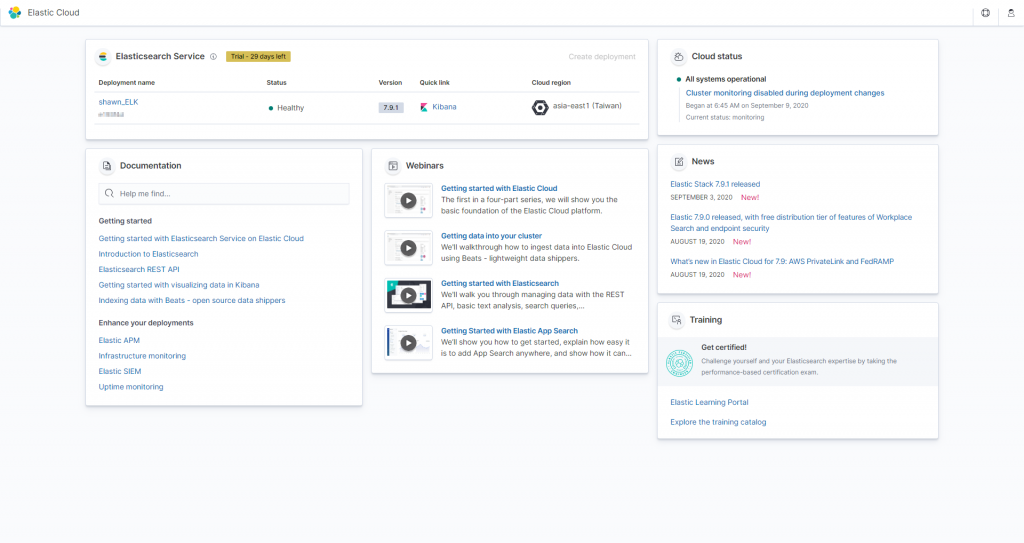Screen dimensions: 1024x543
Task: Click the info icon beside Elasticsearch Service
Action: (x=213, y=57)
